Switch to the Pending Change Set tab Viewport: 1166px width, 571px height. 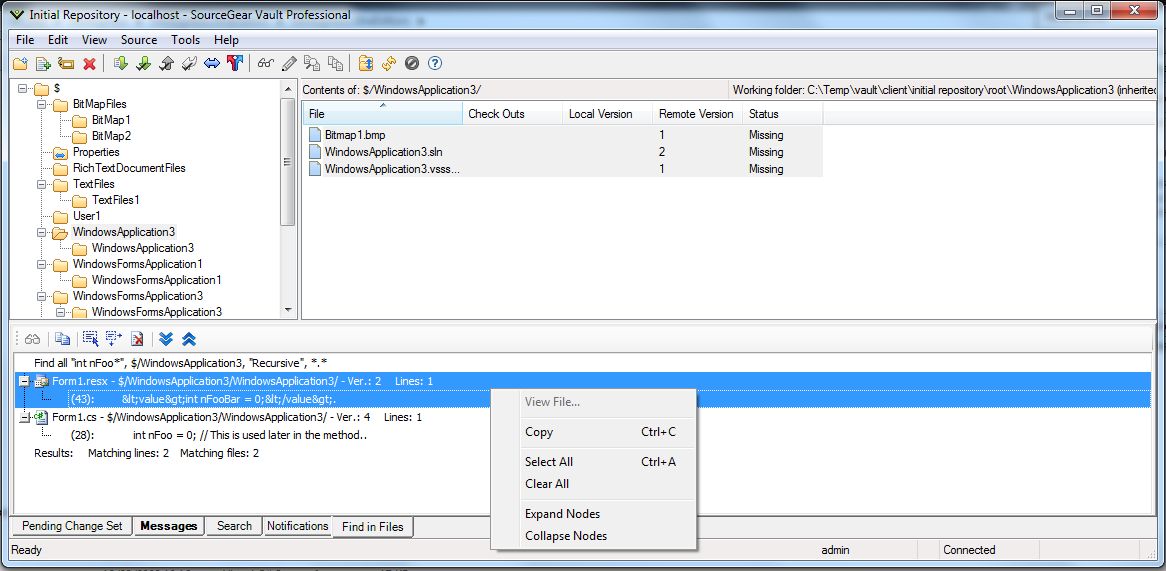pos(72,526)
